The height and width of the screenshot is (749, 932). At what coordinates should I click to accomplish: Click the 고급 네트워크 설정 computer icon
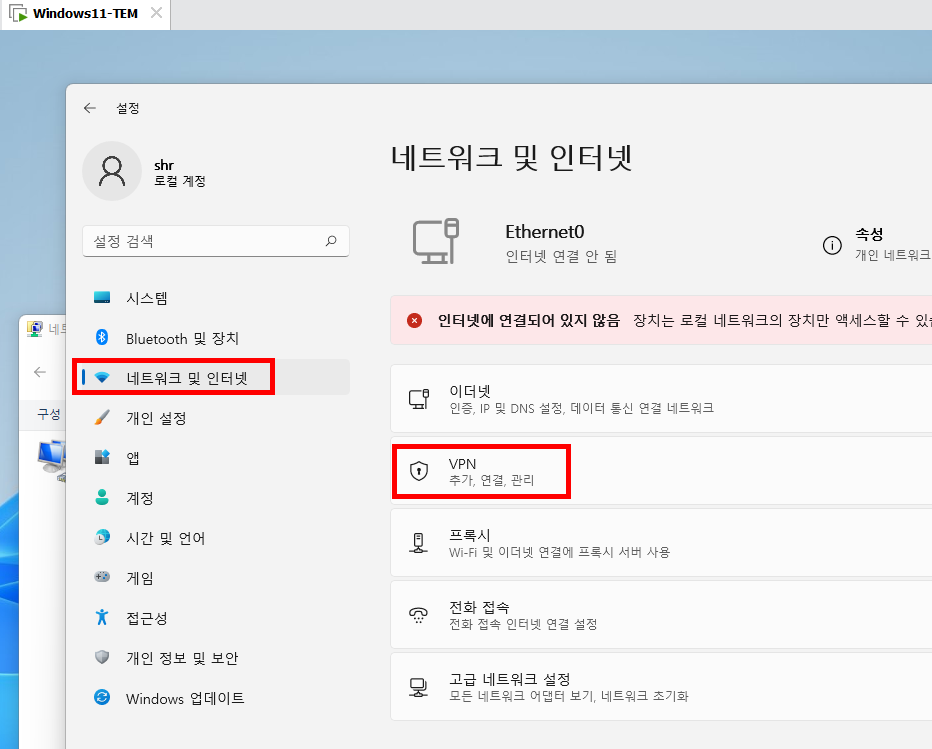pos(418,687)
